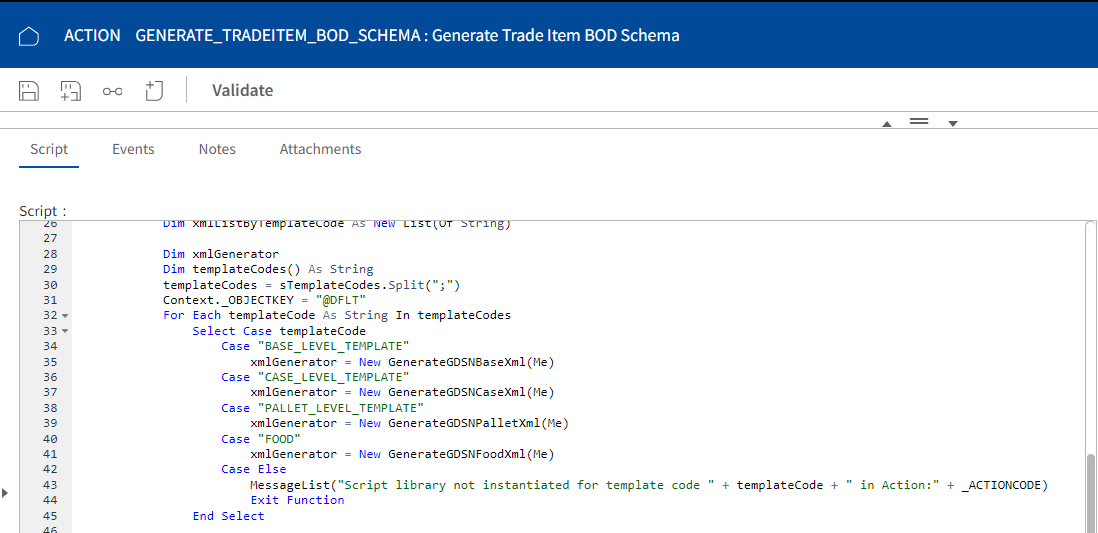Click the "PALLET_LEVEL_TEMPLATE" case string
1098x533 pixels.
coord(340,408)
